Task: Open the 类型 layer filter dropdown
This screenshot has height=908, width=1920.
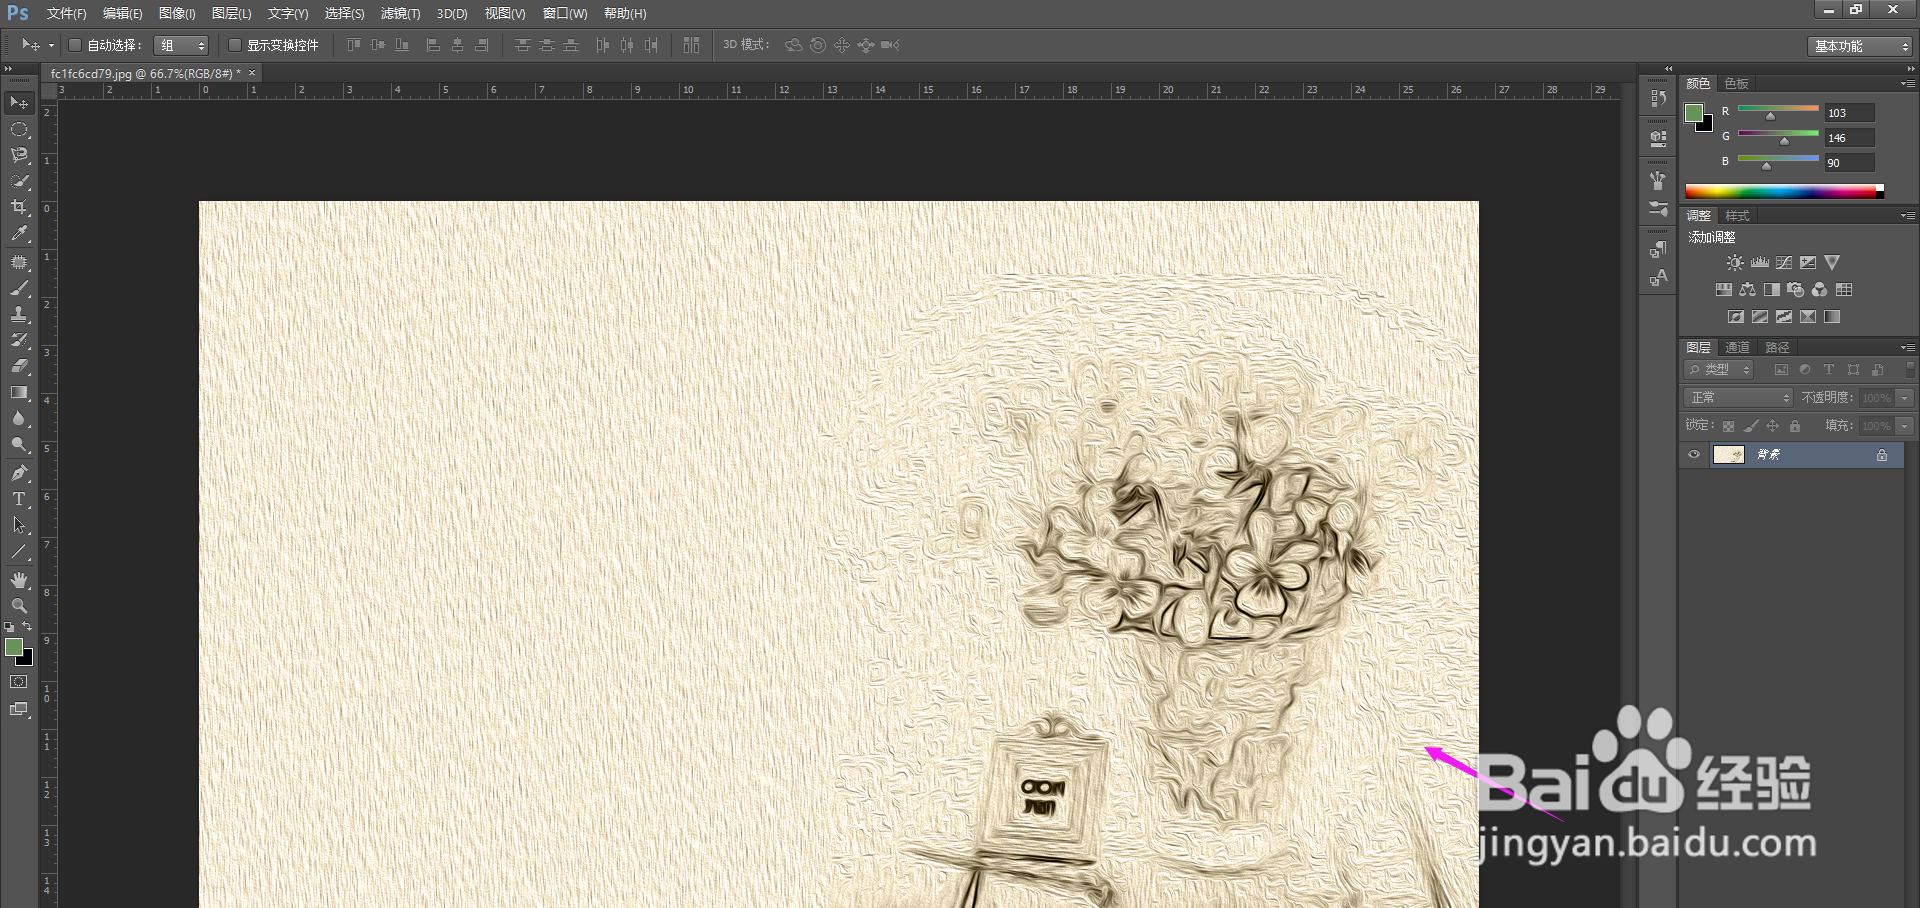Action: [x=1720, y=370]
